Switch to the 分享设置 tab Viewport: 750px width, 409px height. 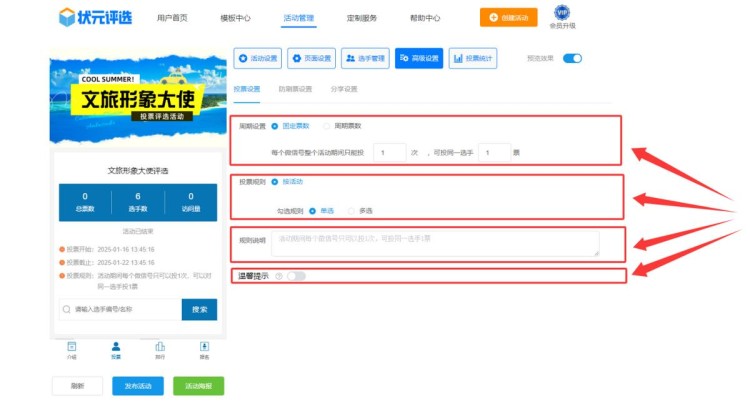(343, 89)
